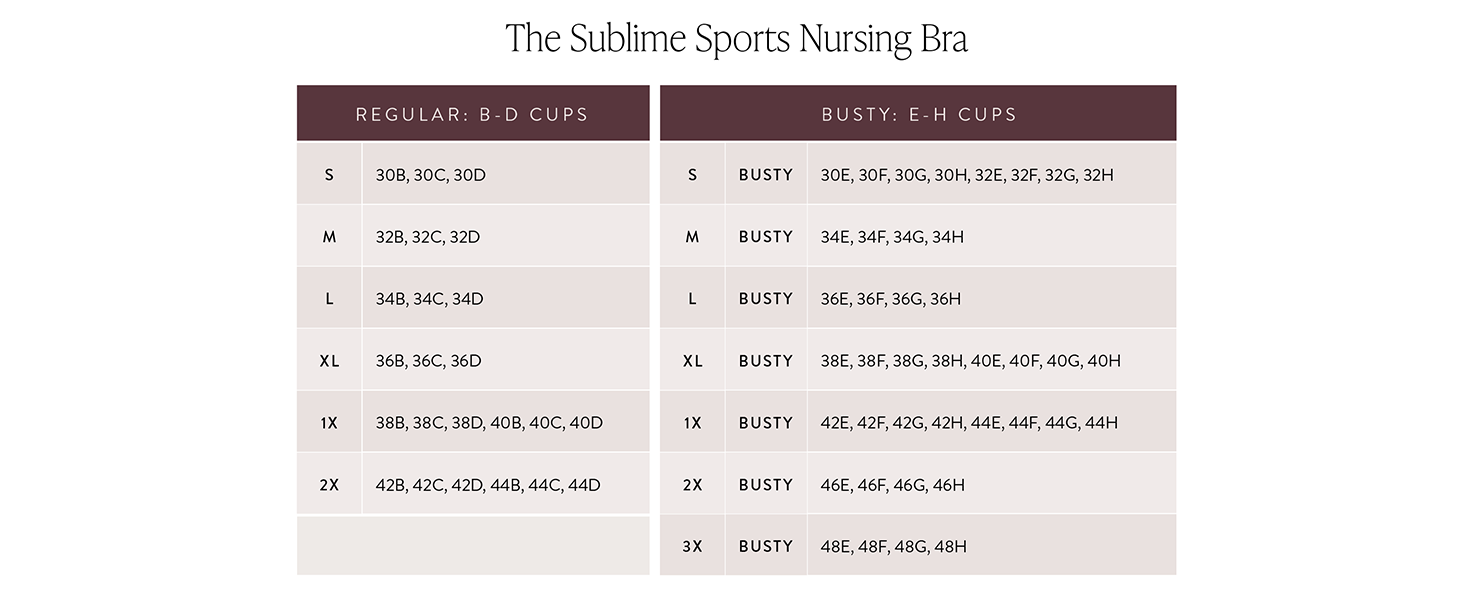Select the 36B, 36C, 36D cell
This screenshot has width=1464, height=600.
[x=429, y=361]
